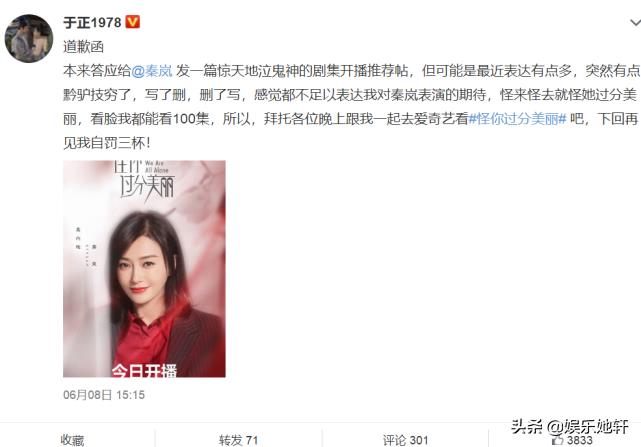Open the username 于正1978 link

coord(92,22)
